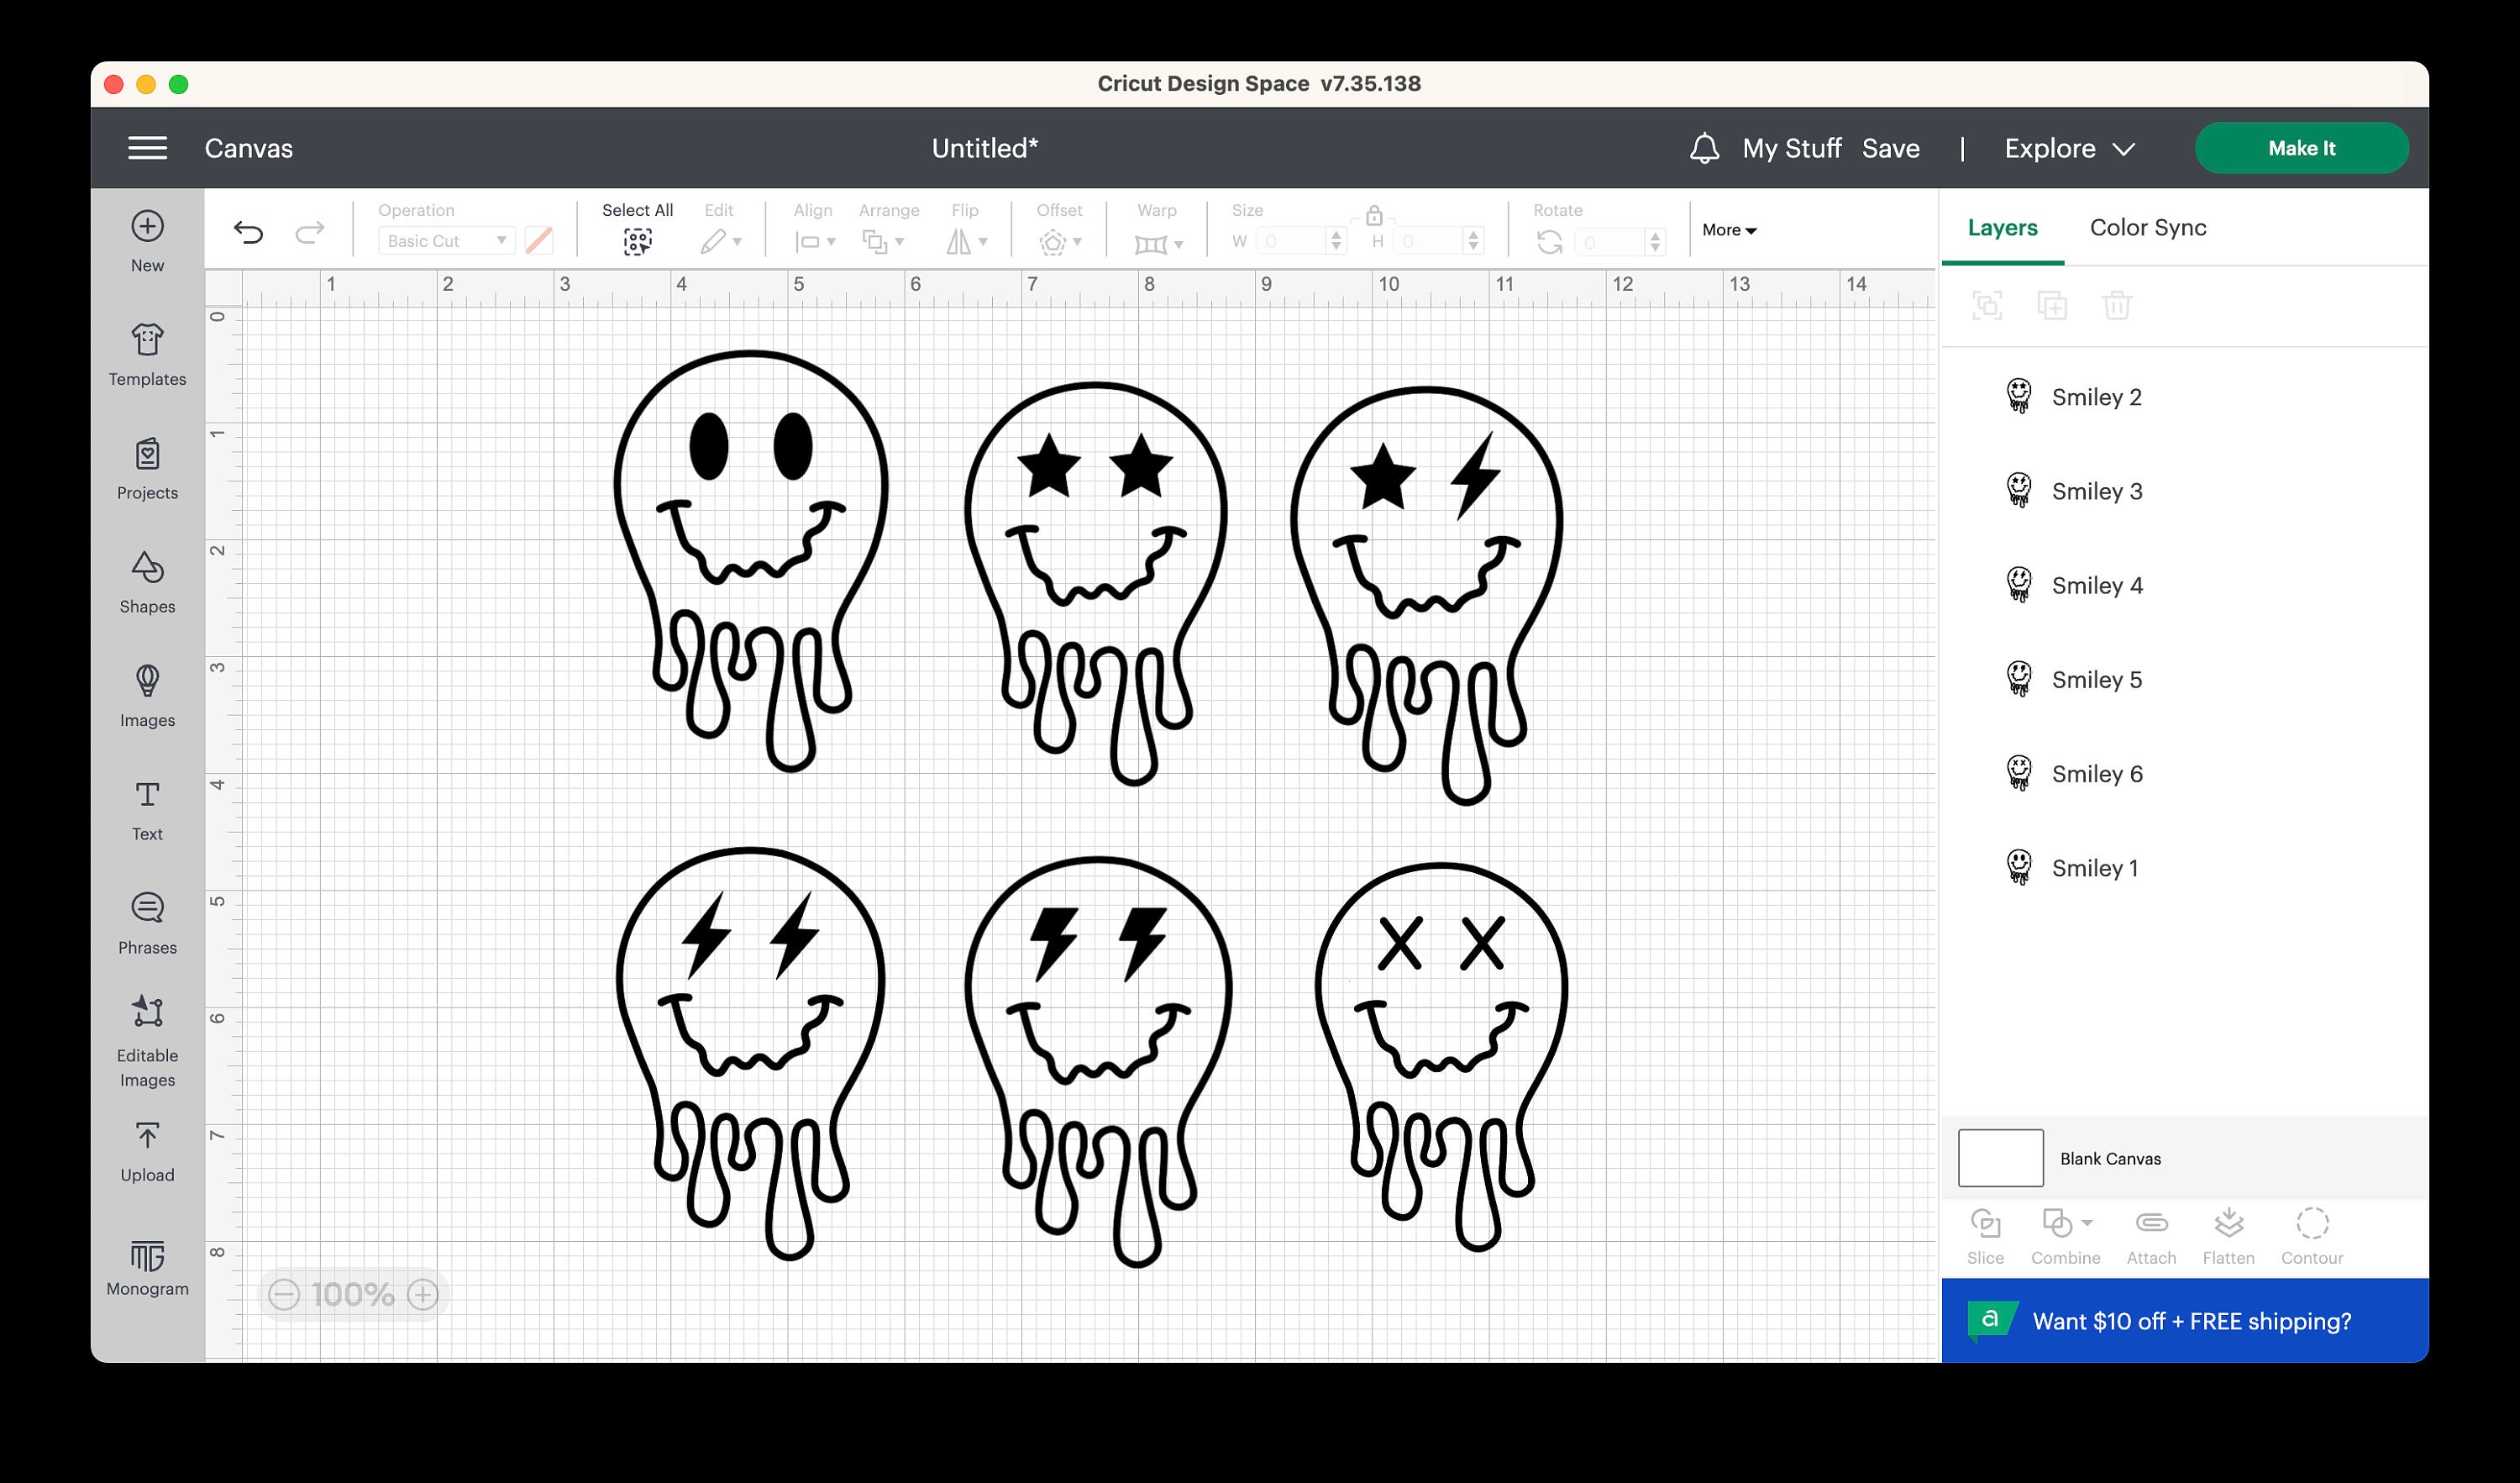
Task: Toggle the size aspect ratio lock
Action: (x=1374, y=214)
